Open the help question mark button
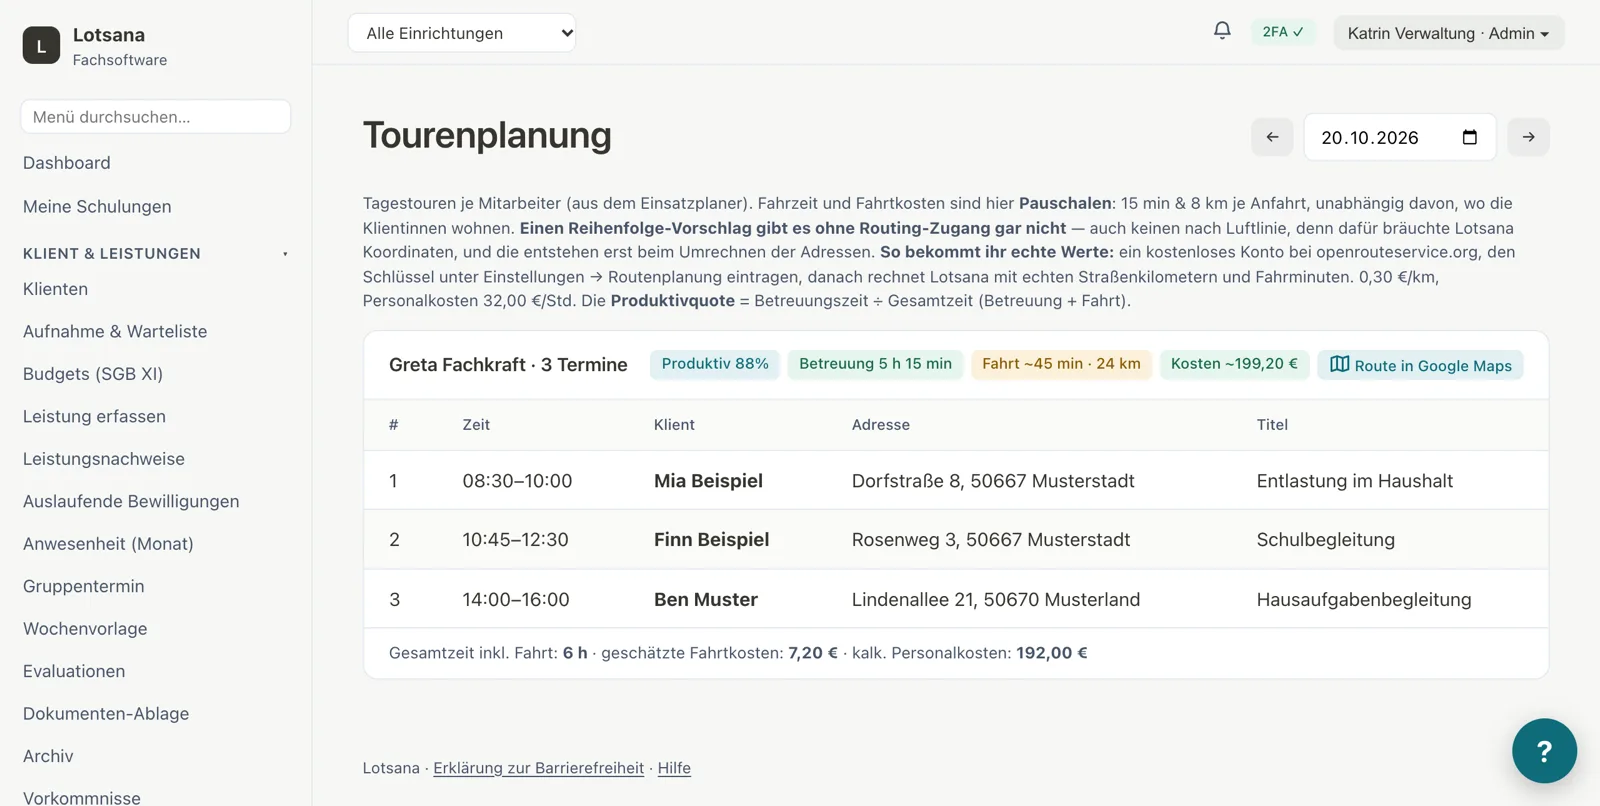Viewport: 1600px width, 806px height. (x=1544, y=751)
